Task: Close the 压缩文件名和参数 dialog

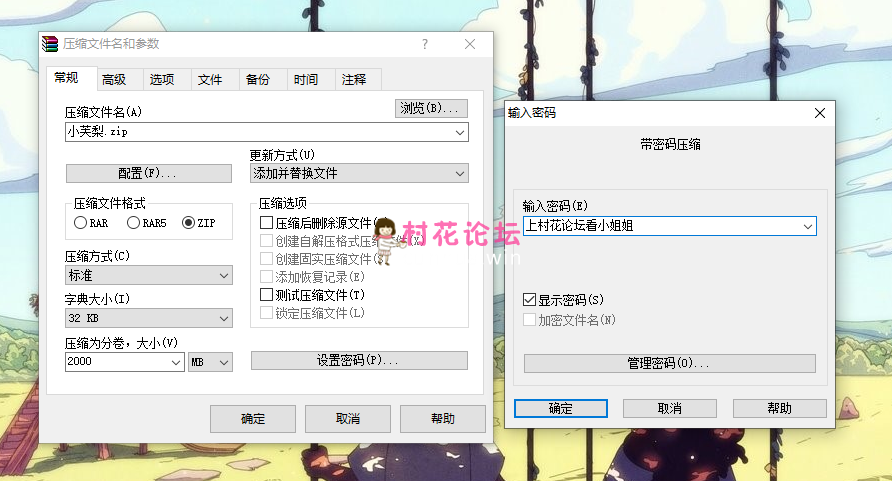Action: point(470,44)
